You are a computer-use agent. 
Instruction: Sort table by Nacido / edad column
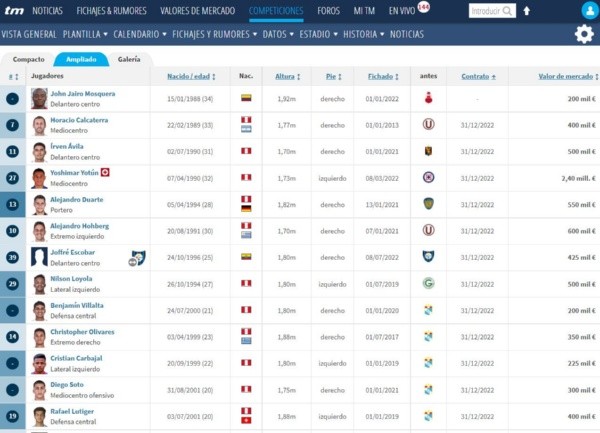click(191, 77)
